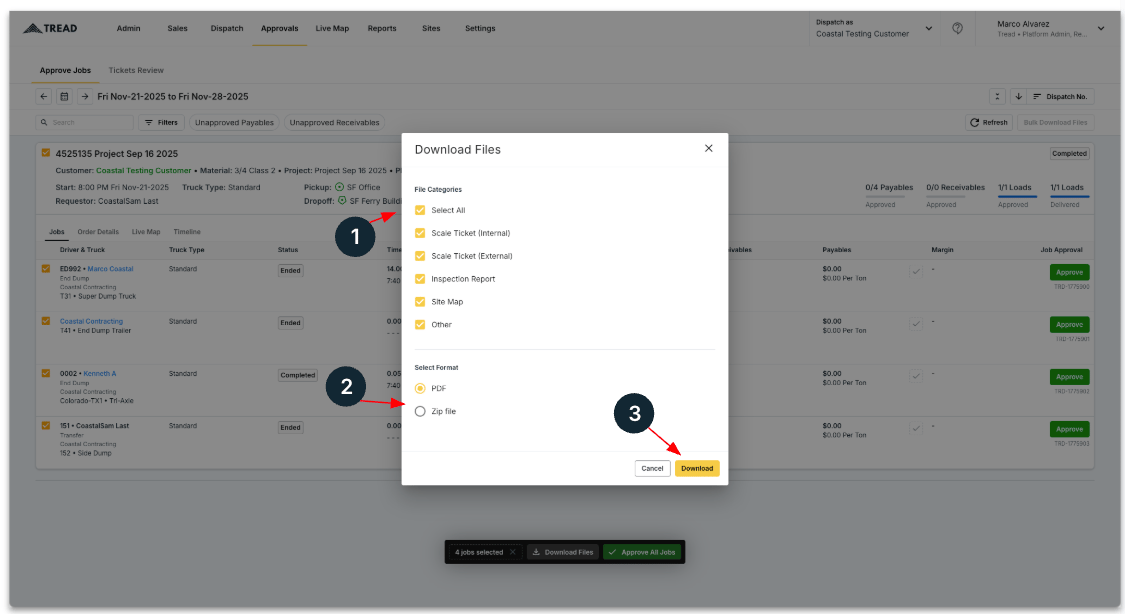Screen dimensions: 1125x614
Task: Switch to the Timeline tab
Action: point(187,232)
